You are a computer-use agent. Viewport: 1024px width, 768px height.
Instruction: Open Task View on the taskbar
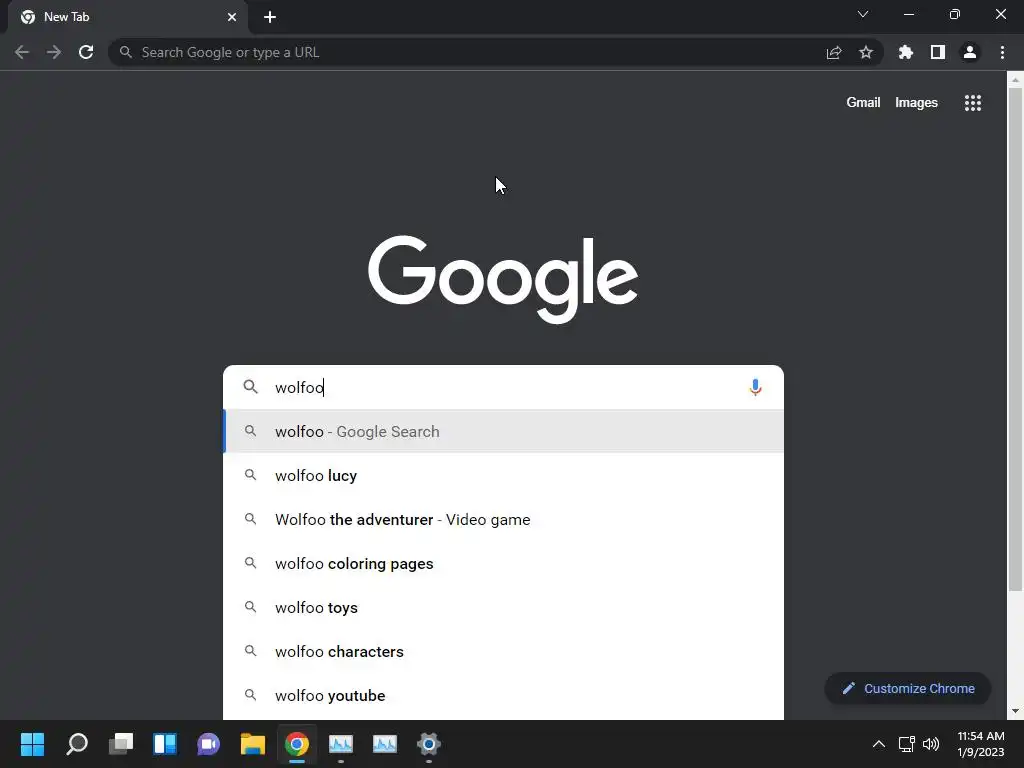121,744
